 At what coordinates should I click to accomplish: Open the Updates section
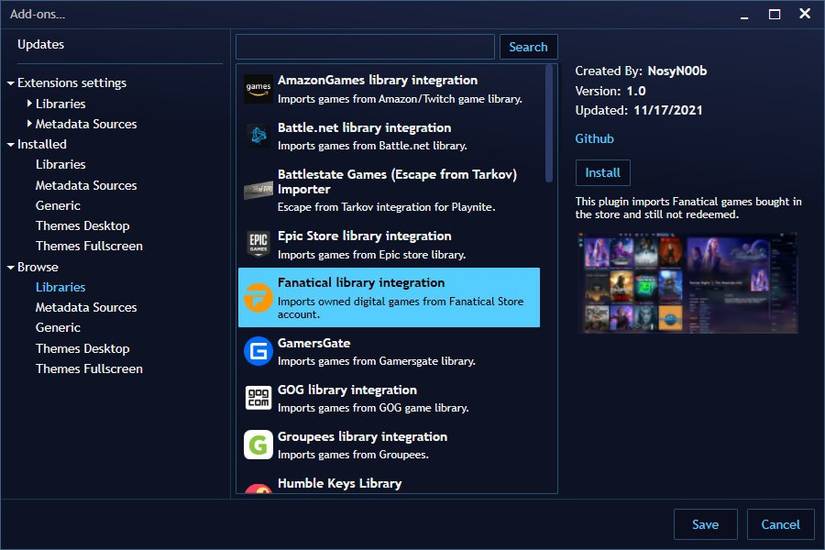[x=41, y=44]
